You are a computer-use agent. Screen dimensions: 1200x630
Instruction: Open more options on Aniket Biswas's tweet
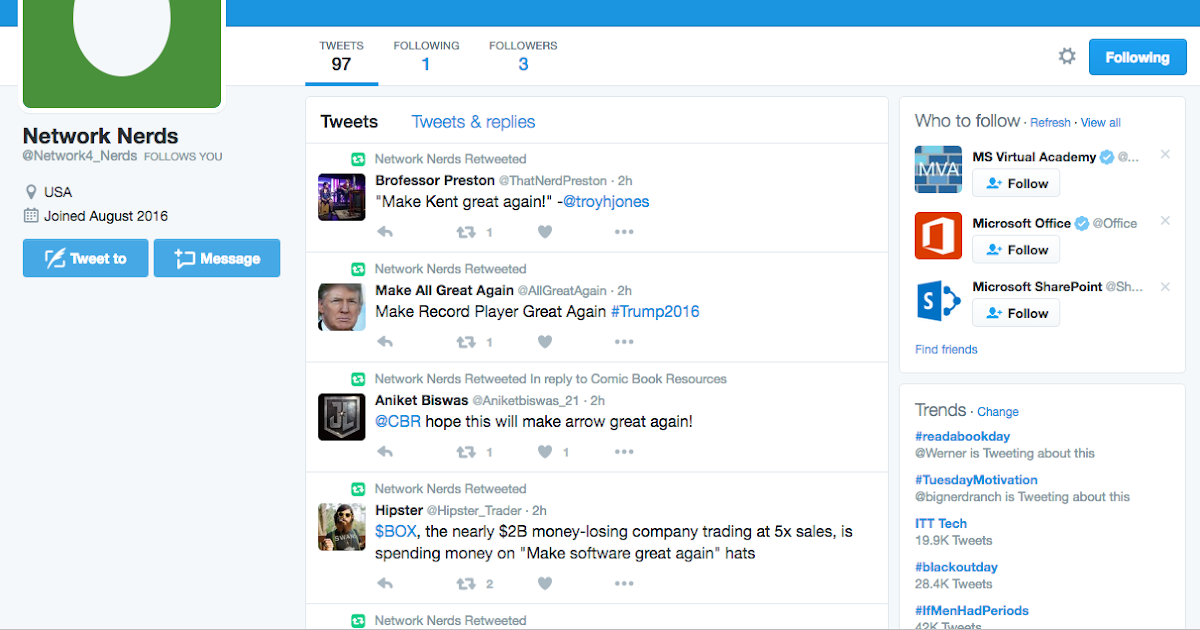click(624, 451)
